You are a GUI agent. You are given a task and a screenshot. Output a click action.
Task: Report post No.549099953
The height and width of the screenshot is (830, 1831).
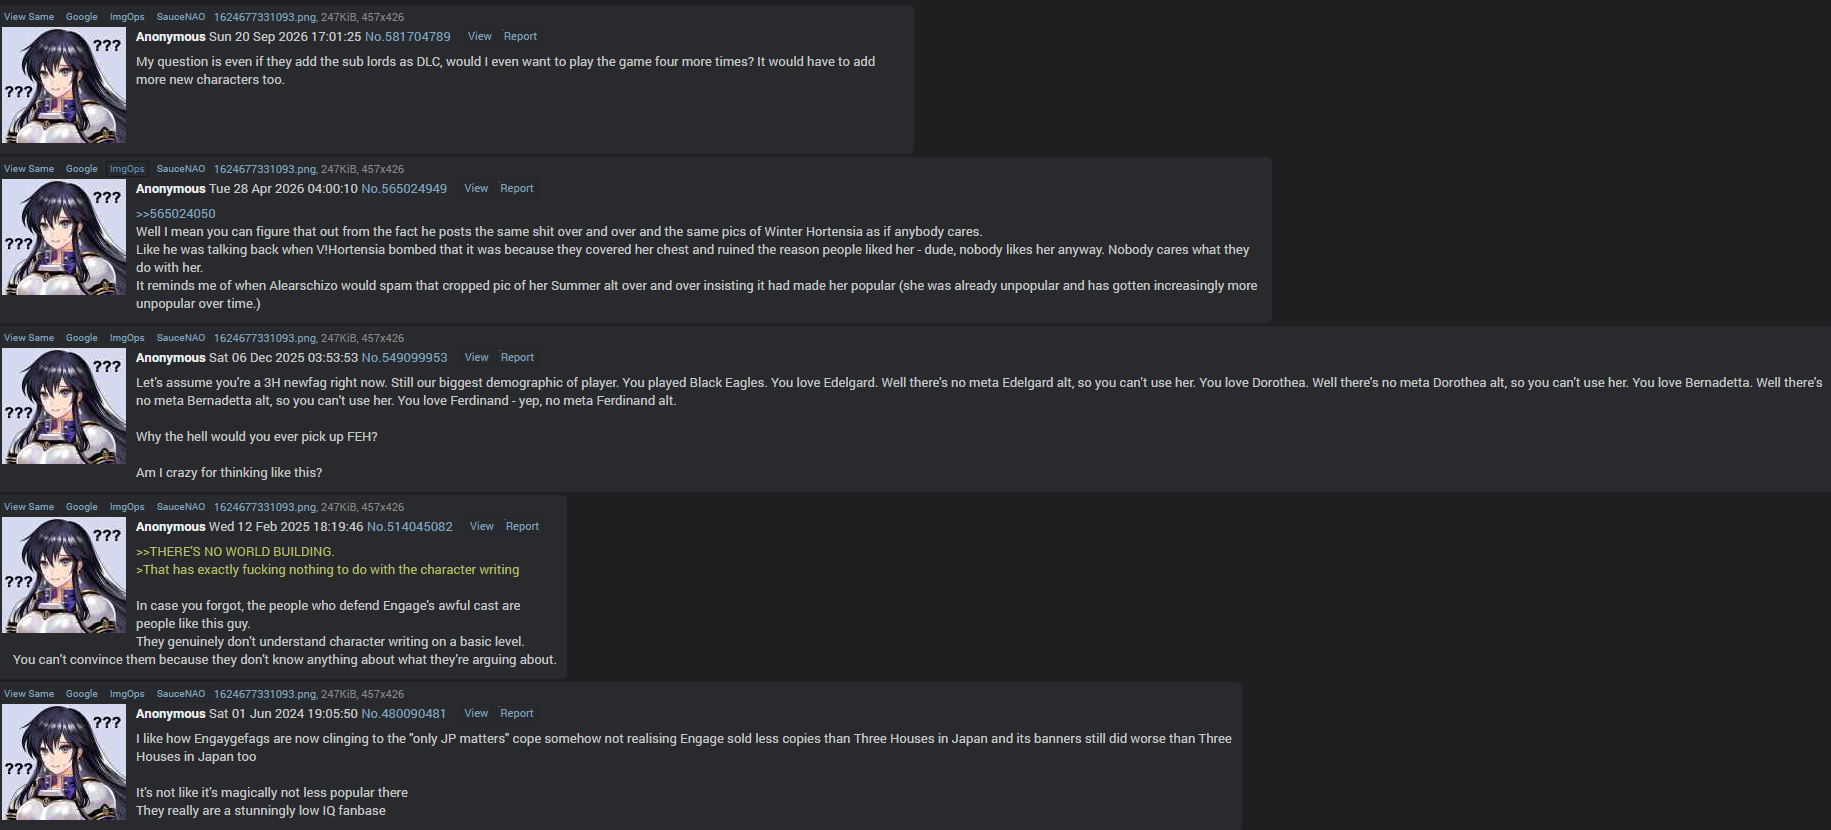pos(517,357)
